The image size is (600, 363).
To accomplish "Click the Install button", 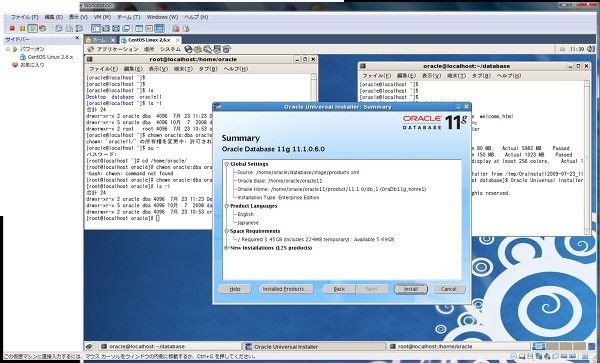I will coord(411,289).
